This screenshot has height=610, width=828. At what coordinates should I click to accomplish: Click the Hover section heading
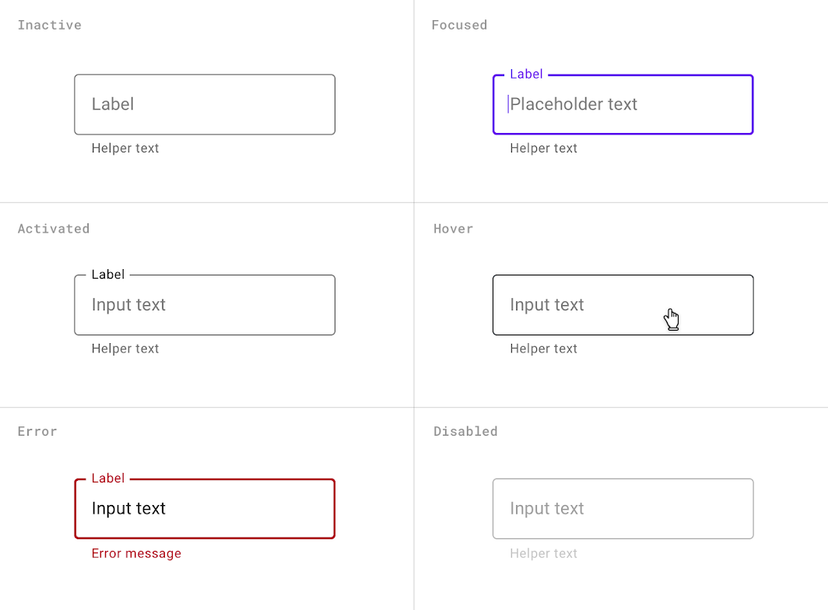[x=452, y=228]
